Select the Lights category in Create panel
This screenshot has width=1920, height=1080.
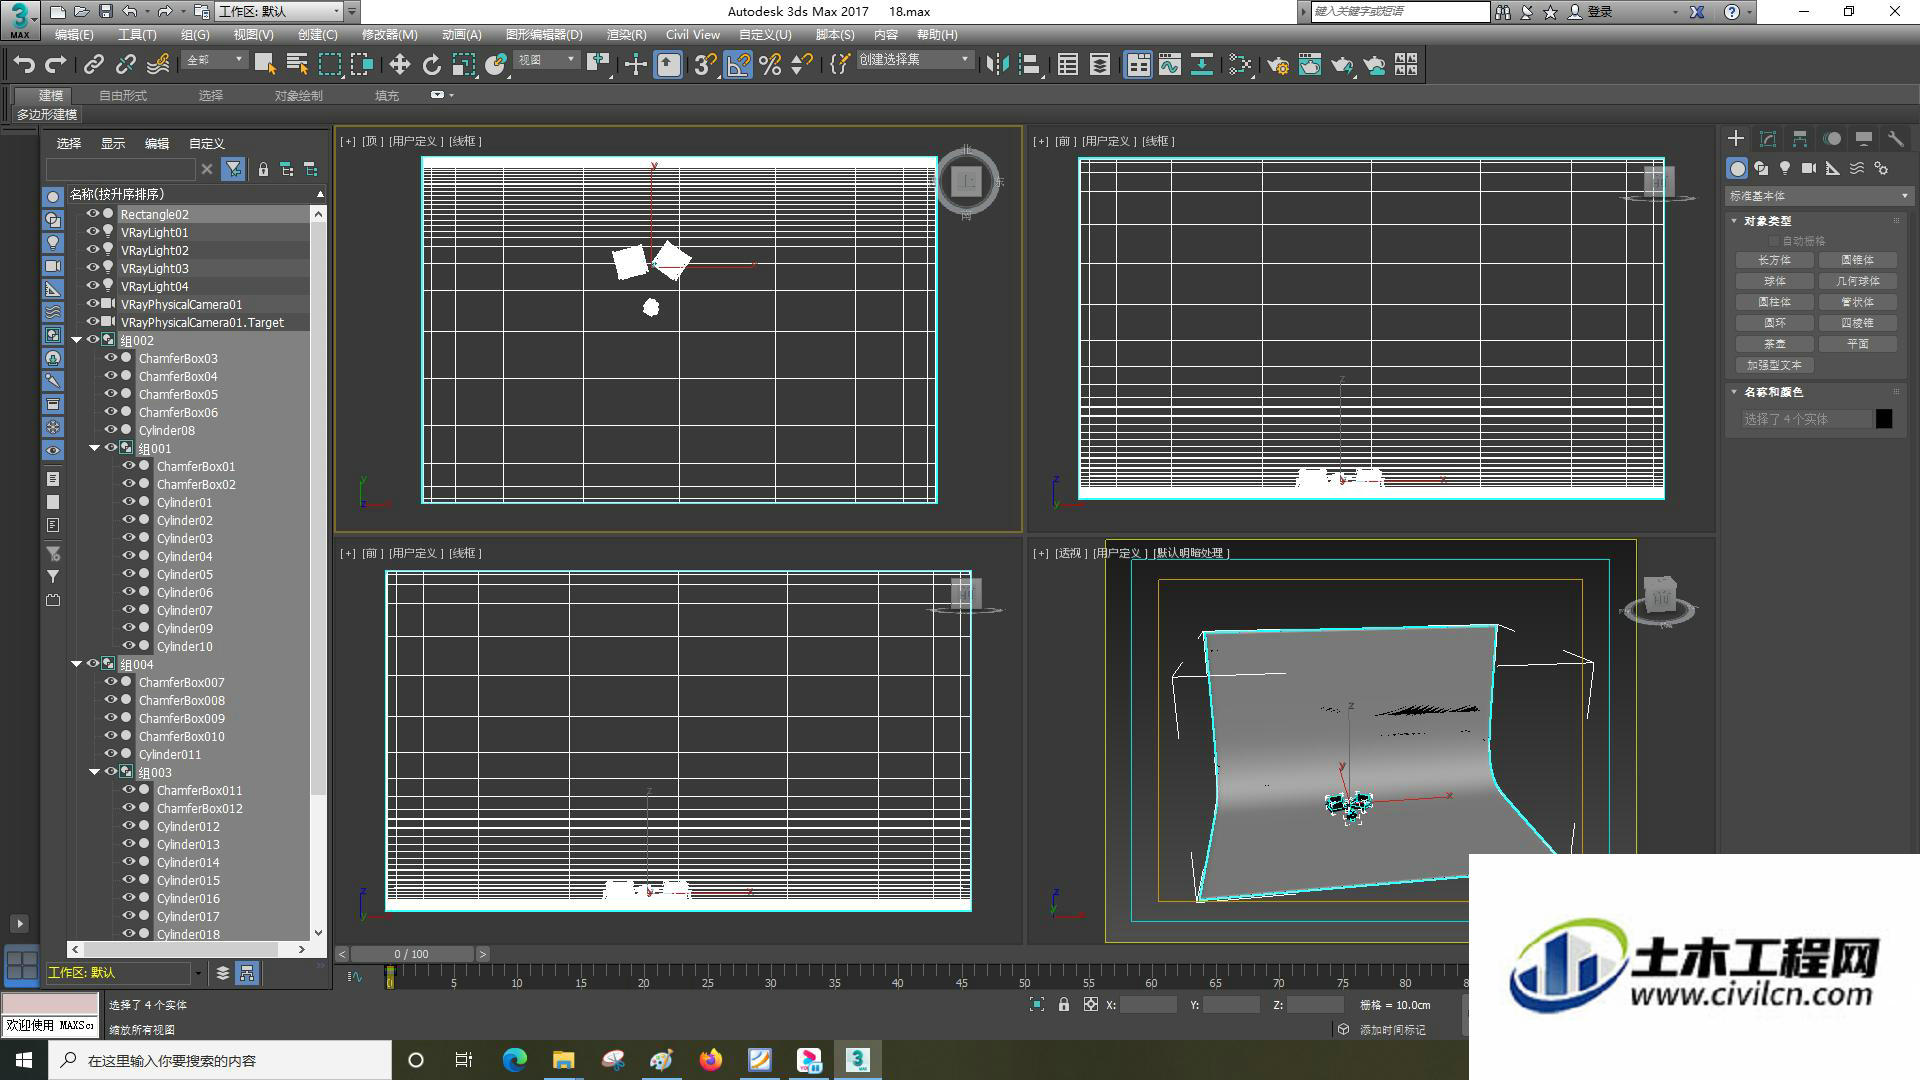click(1785, 168)
